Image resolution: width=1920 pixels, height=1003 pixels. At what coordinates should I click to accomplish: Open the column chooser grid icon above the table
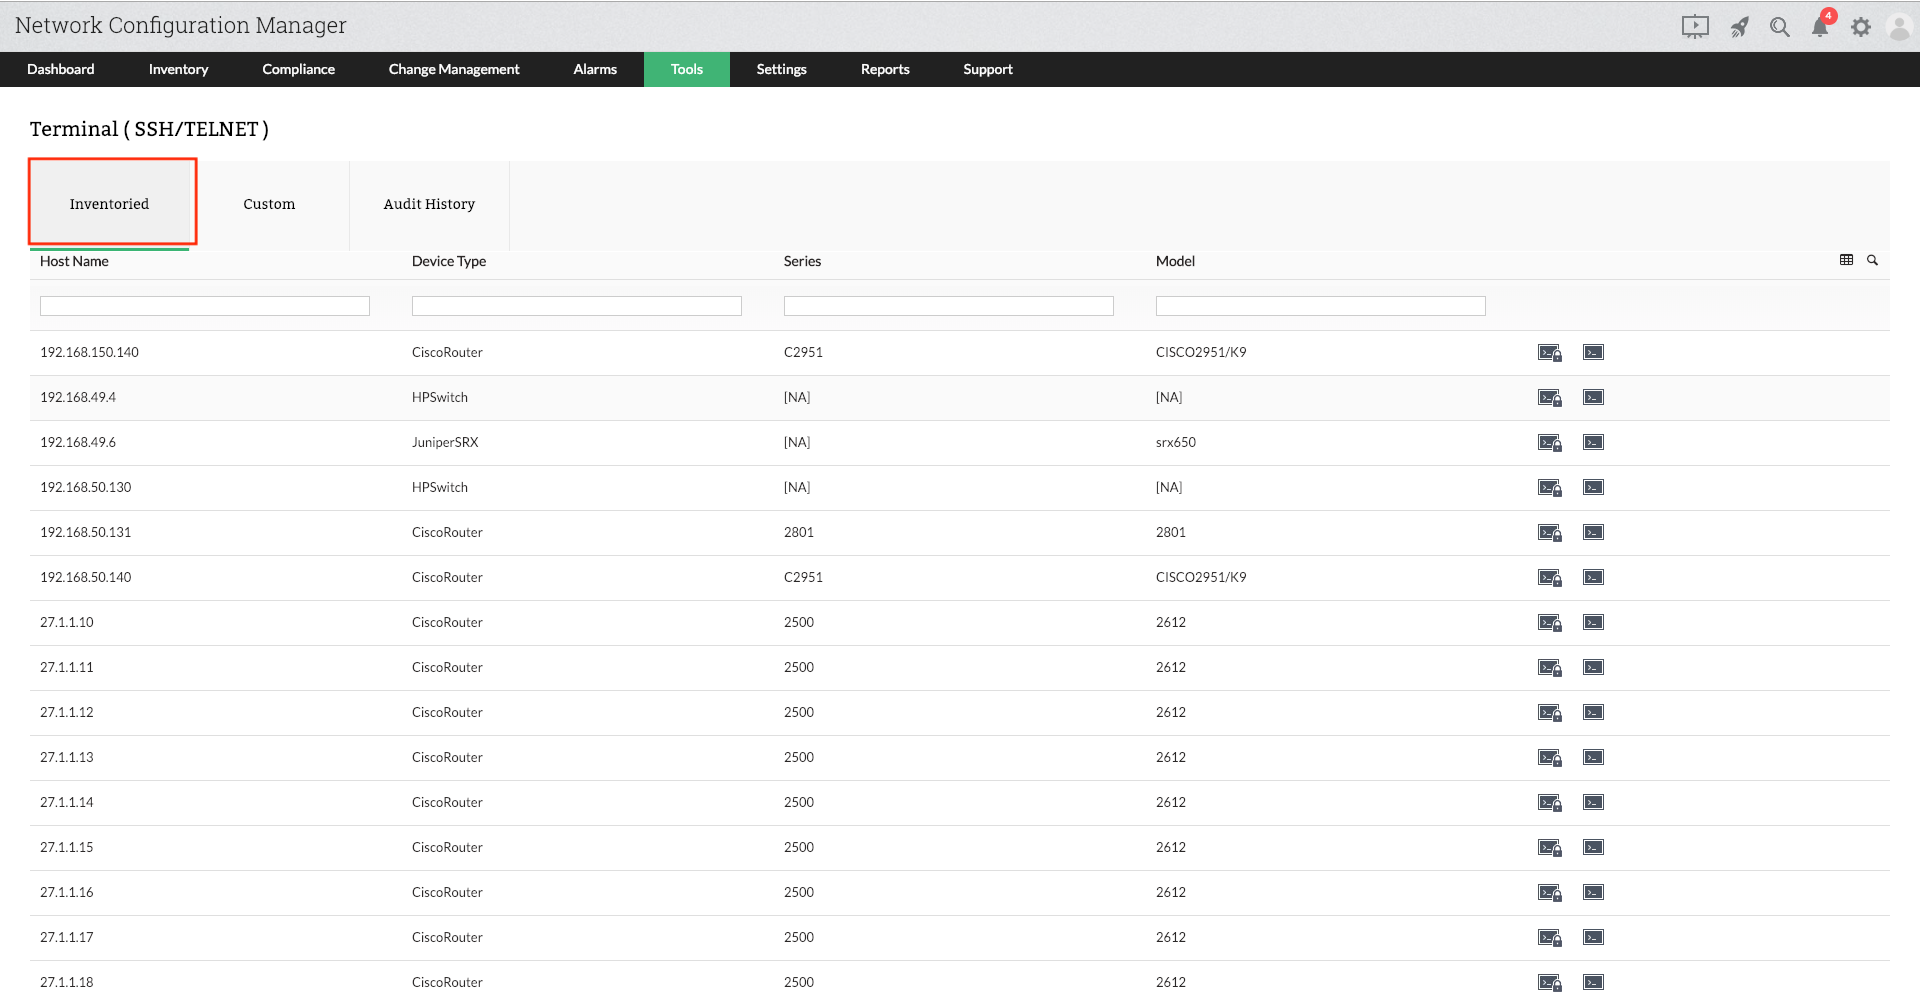point(1846,260)
